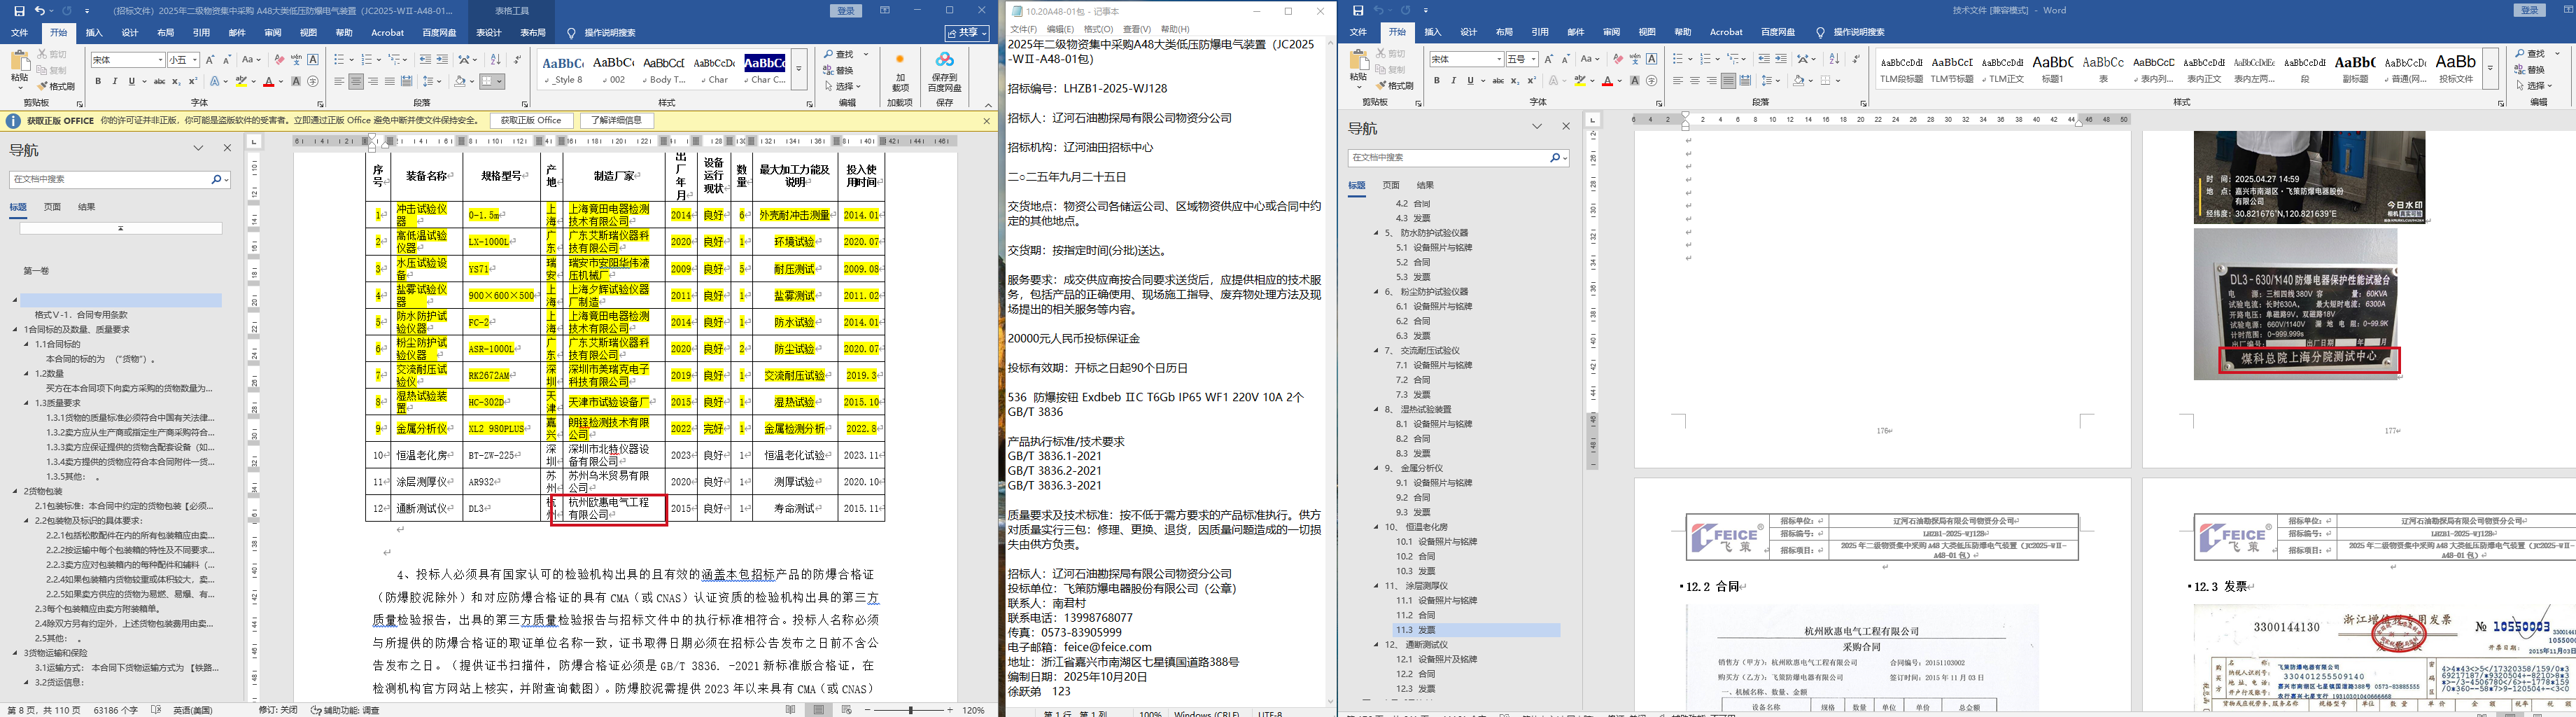The image size is (2576, 717).
Task: Apply red font color in 招标文件 window
Action: tap(268, 82)
